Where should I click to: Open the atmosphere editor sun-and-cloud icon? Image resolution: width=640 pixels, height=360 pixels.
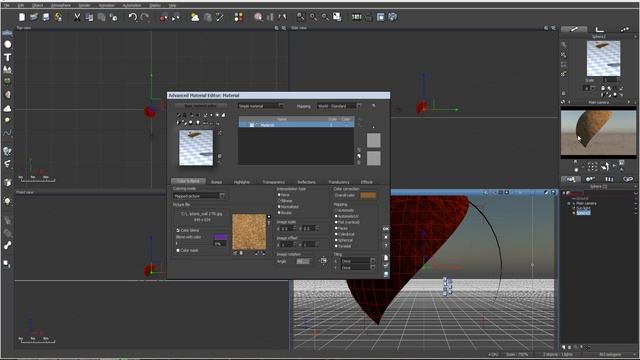(x=195, y=17)
